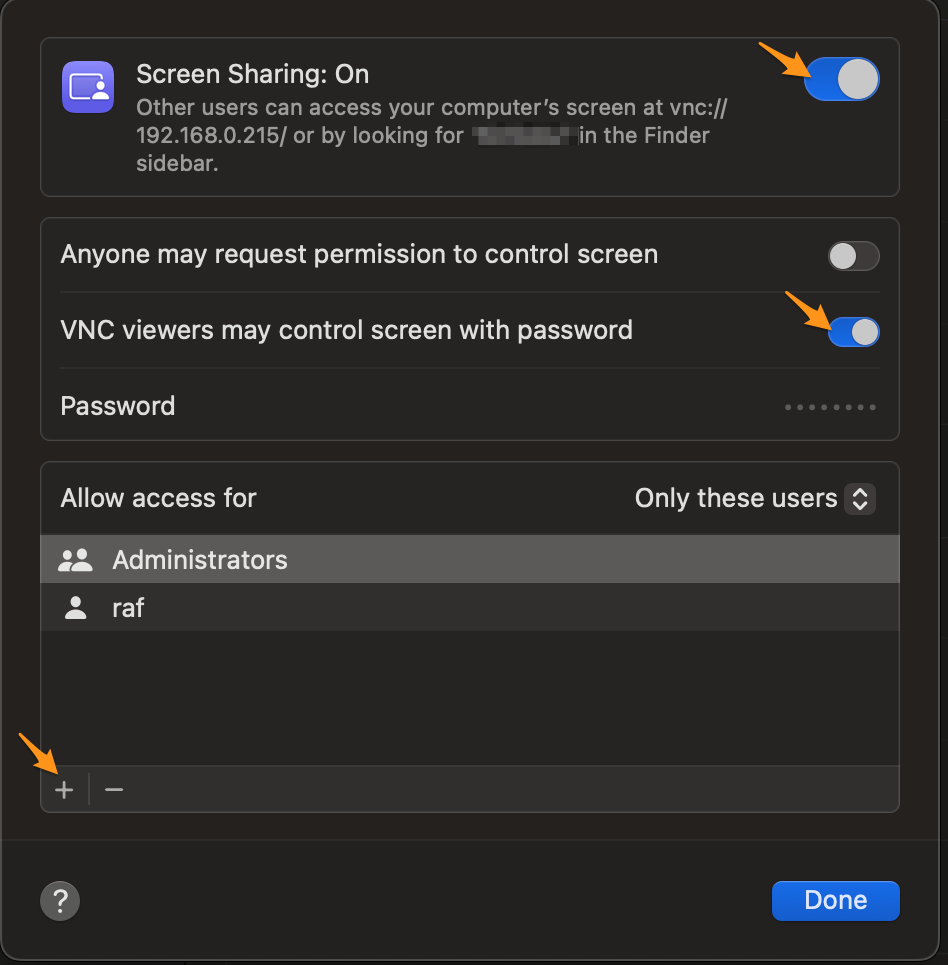Image resolution: width=948 pixels, height=965 pixels.
Task: Click the Done button
Action: pyautogui.click(x=835, y=900)
